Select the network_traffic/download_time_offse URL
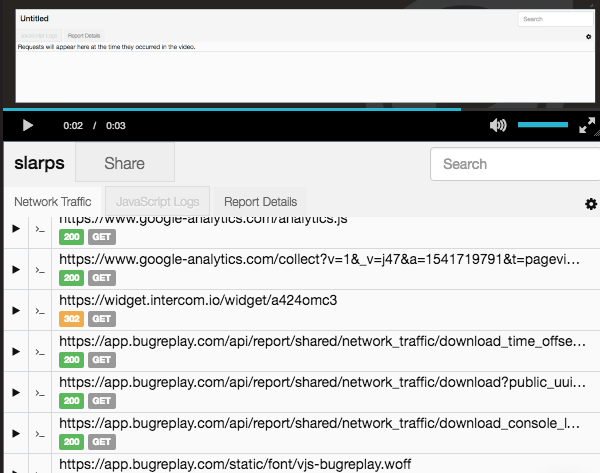This screenshot has width=600, height=473. click(x=323, y=341)
